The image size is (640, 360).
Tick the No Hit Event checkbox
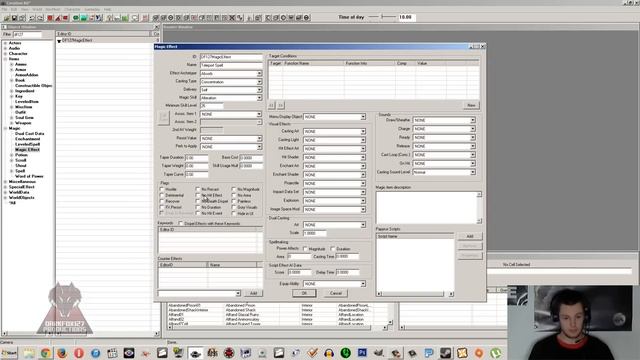pyautogui.click(x=198, y=213)
